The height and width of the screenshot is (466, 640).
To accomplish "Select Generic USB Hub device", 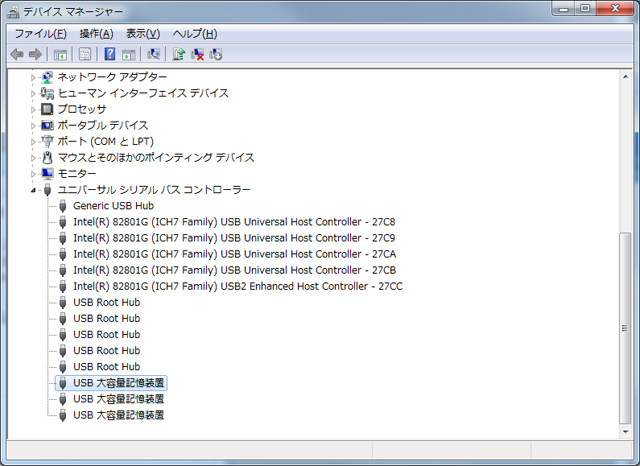I will pyautogui.click(x=113, y=206).
